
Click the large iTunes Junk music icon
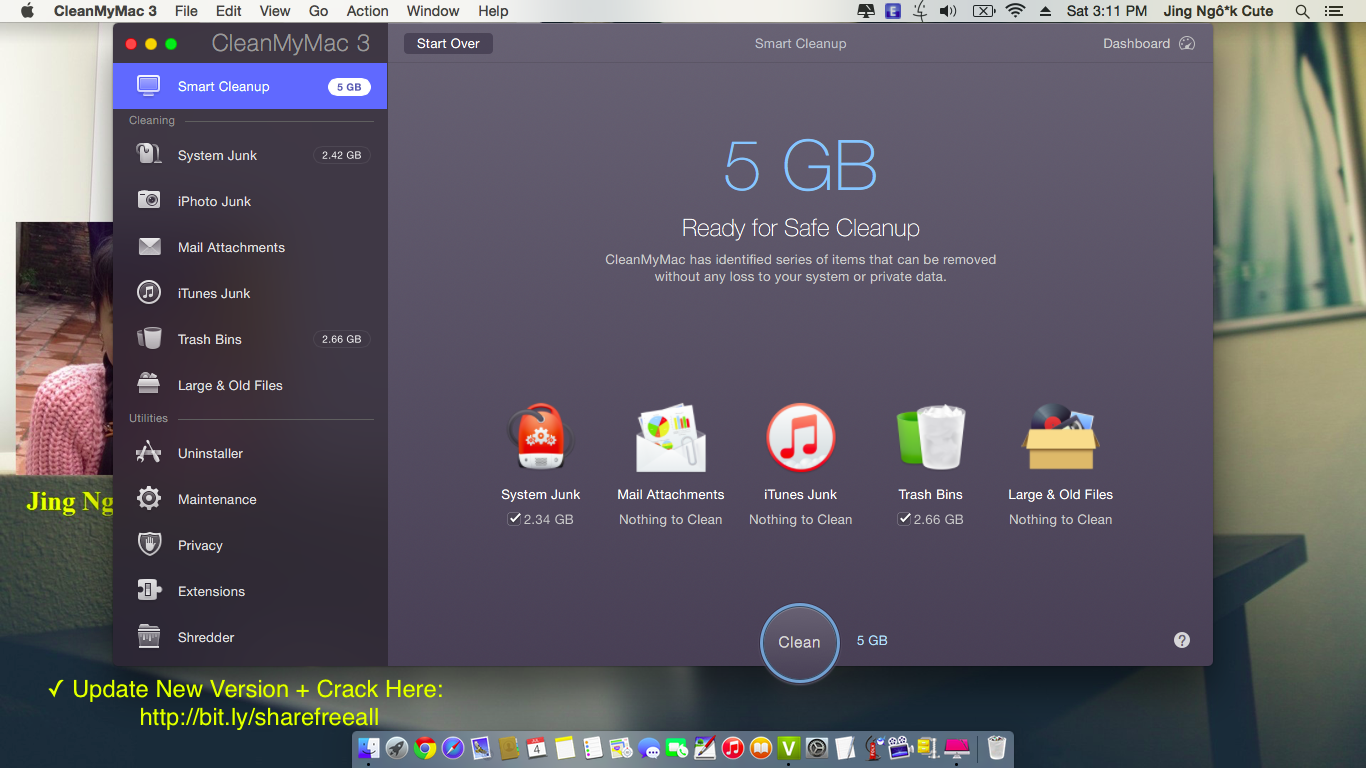point(800,437)
